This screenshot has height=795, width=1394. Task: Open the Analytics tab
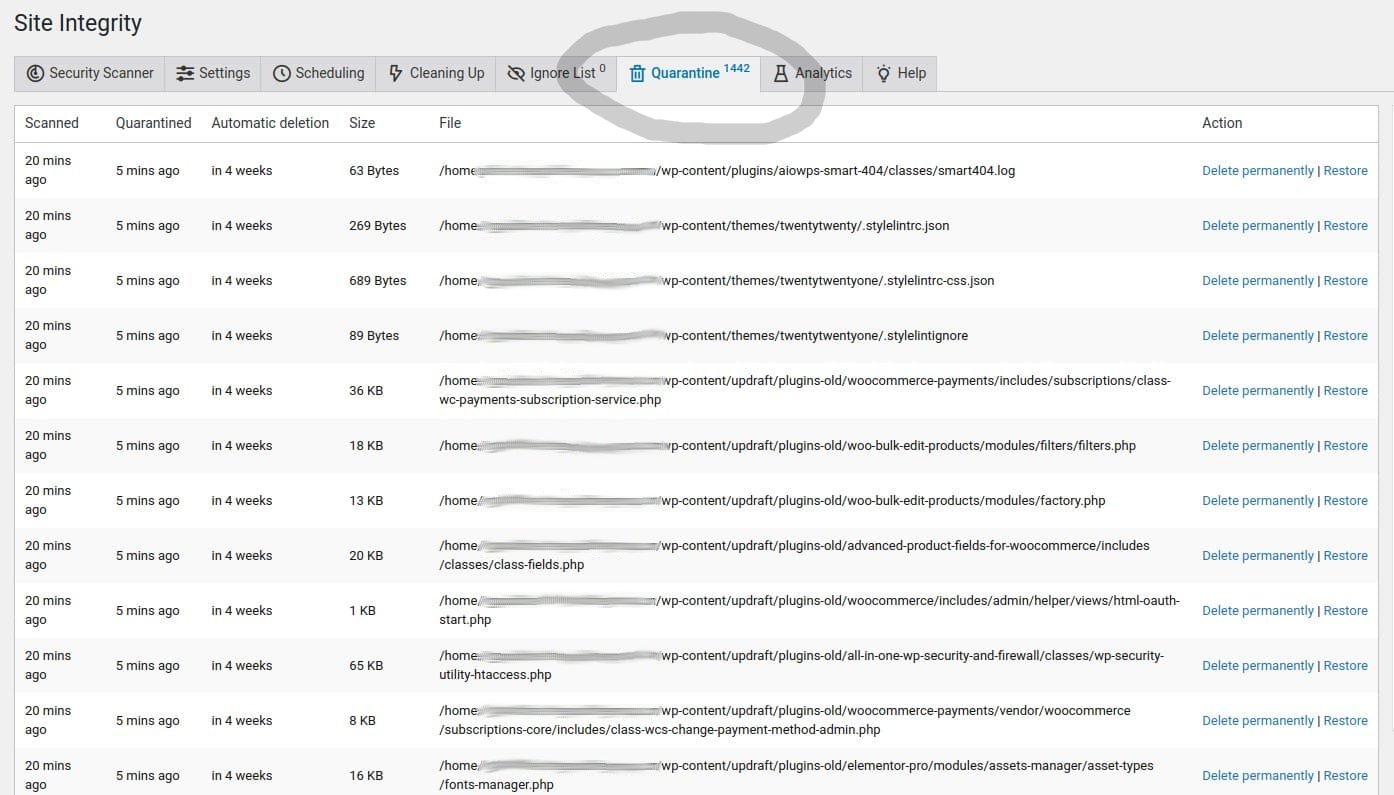click(811, 73)
